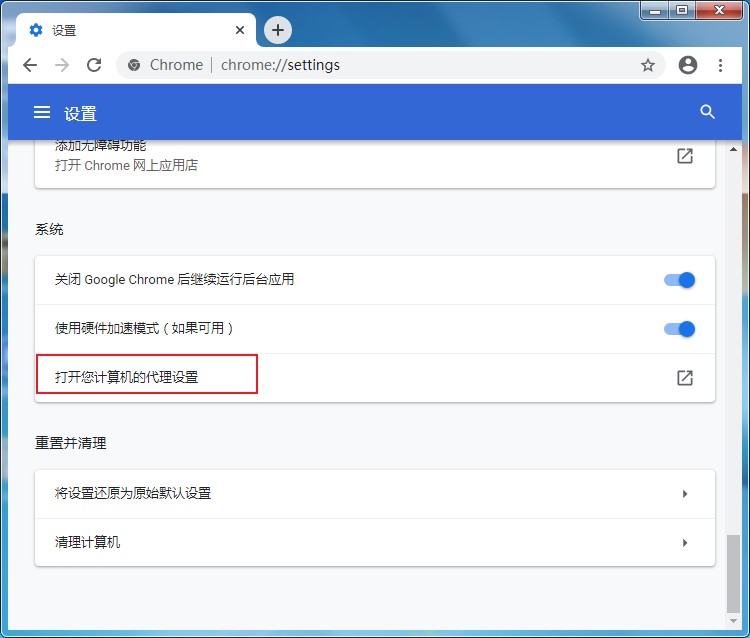
Task: Click the chrome://settings address bar
Action: (x=390, y=65)
